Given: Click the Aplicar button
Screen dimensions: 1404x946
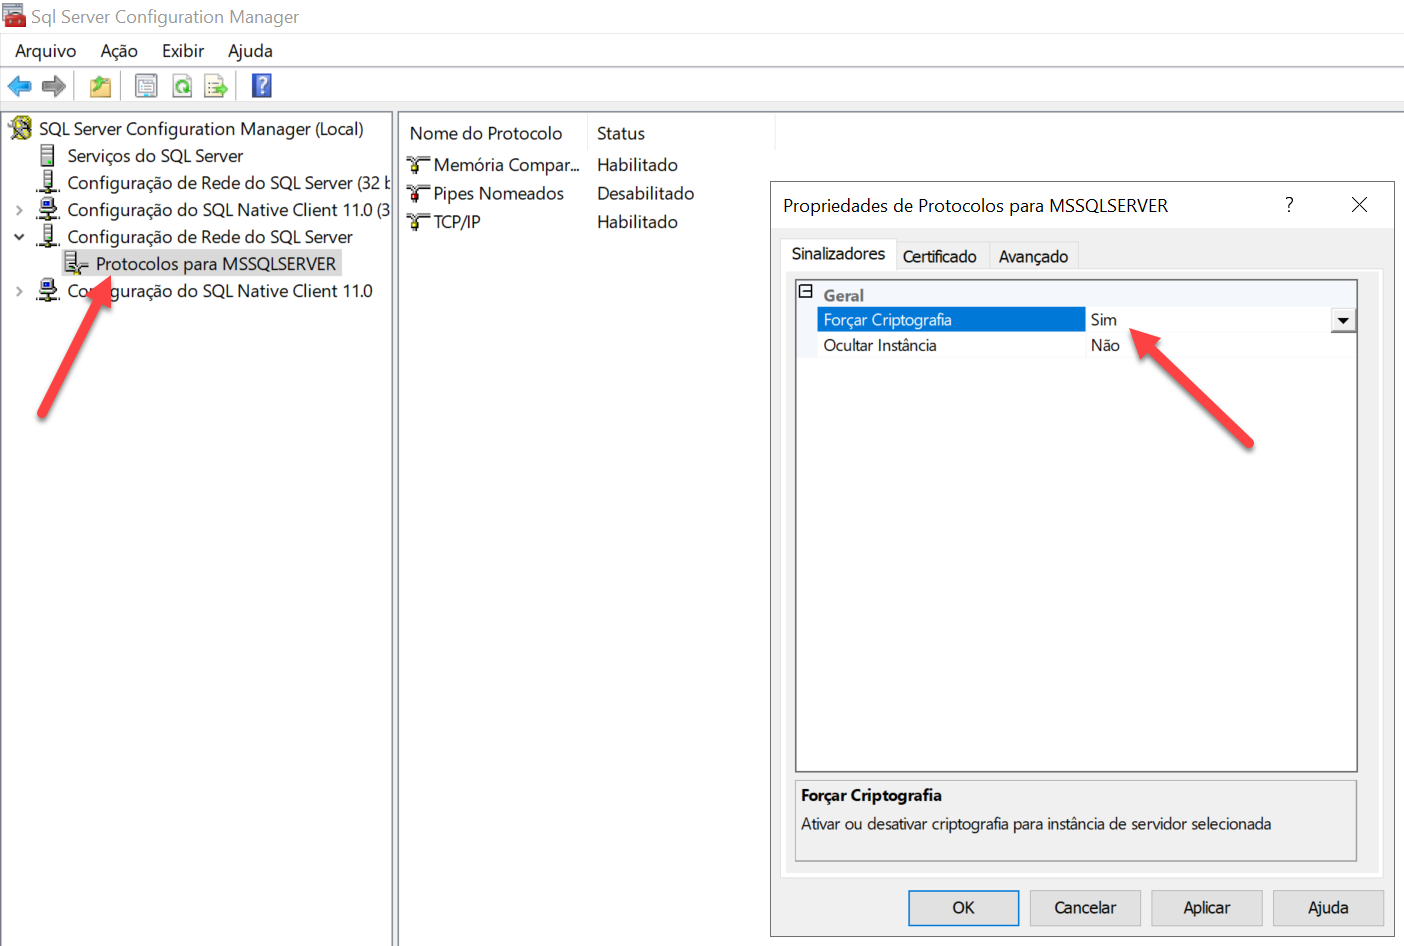Looking at the screenshot, I should tap(1207, 908).
